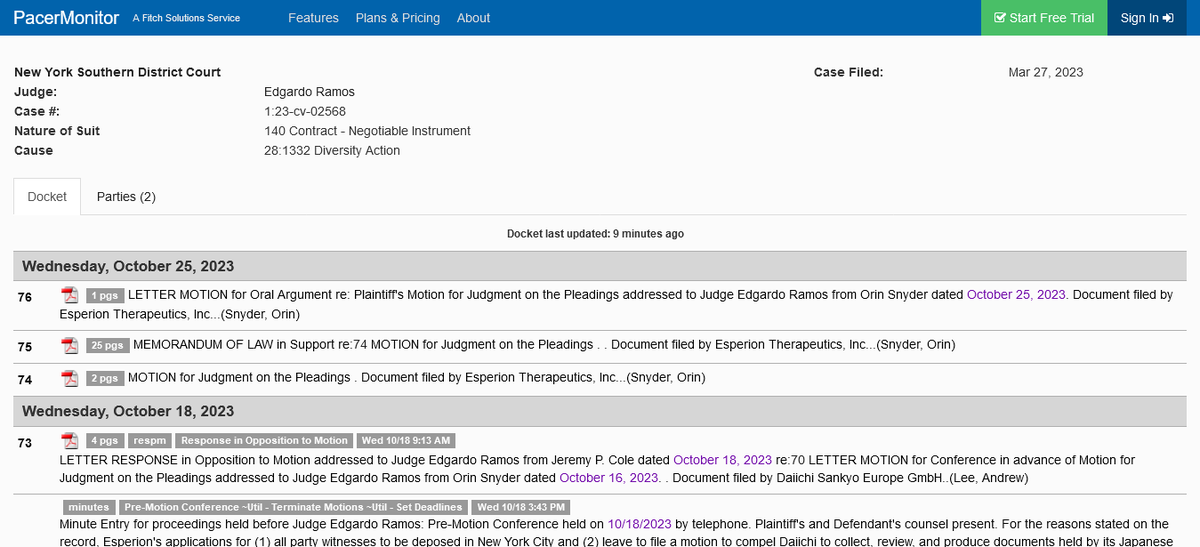
Task: Open PDF icon for docket entry 75
Action: tap(70, 345)
